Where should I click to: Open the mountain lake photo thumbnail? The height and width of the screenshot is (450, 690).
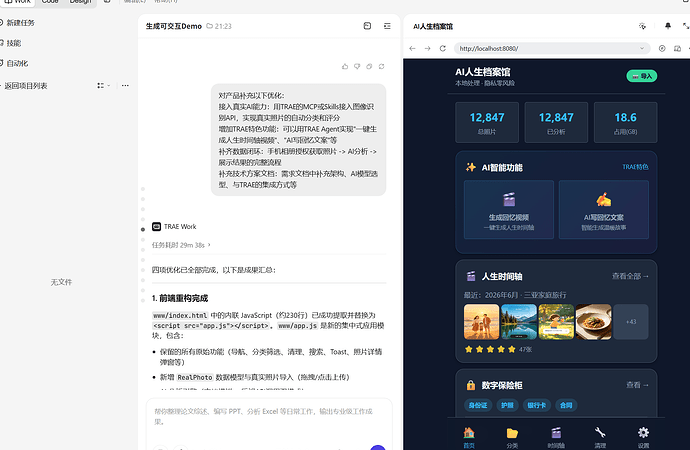coord(519,322)
